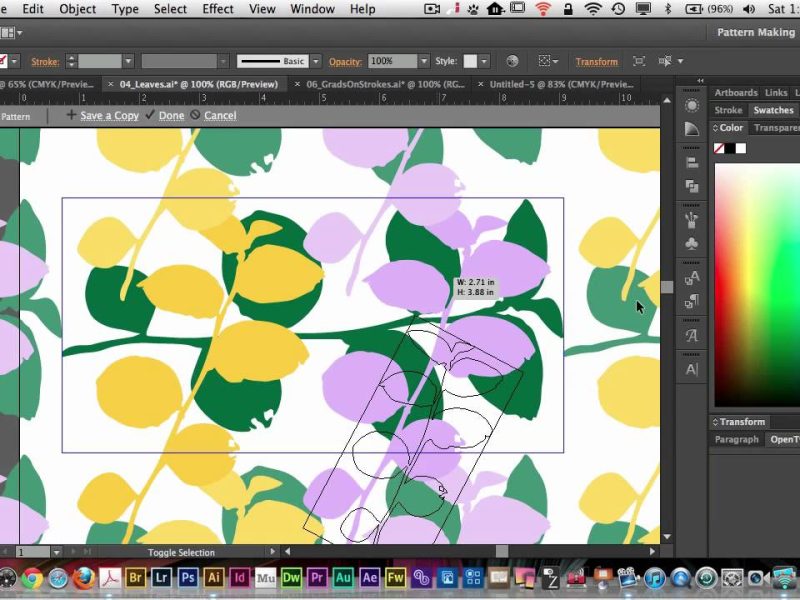
Task: Open the graphic Style dropdown
Action: click(x=484, y=61)
